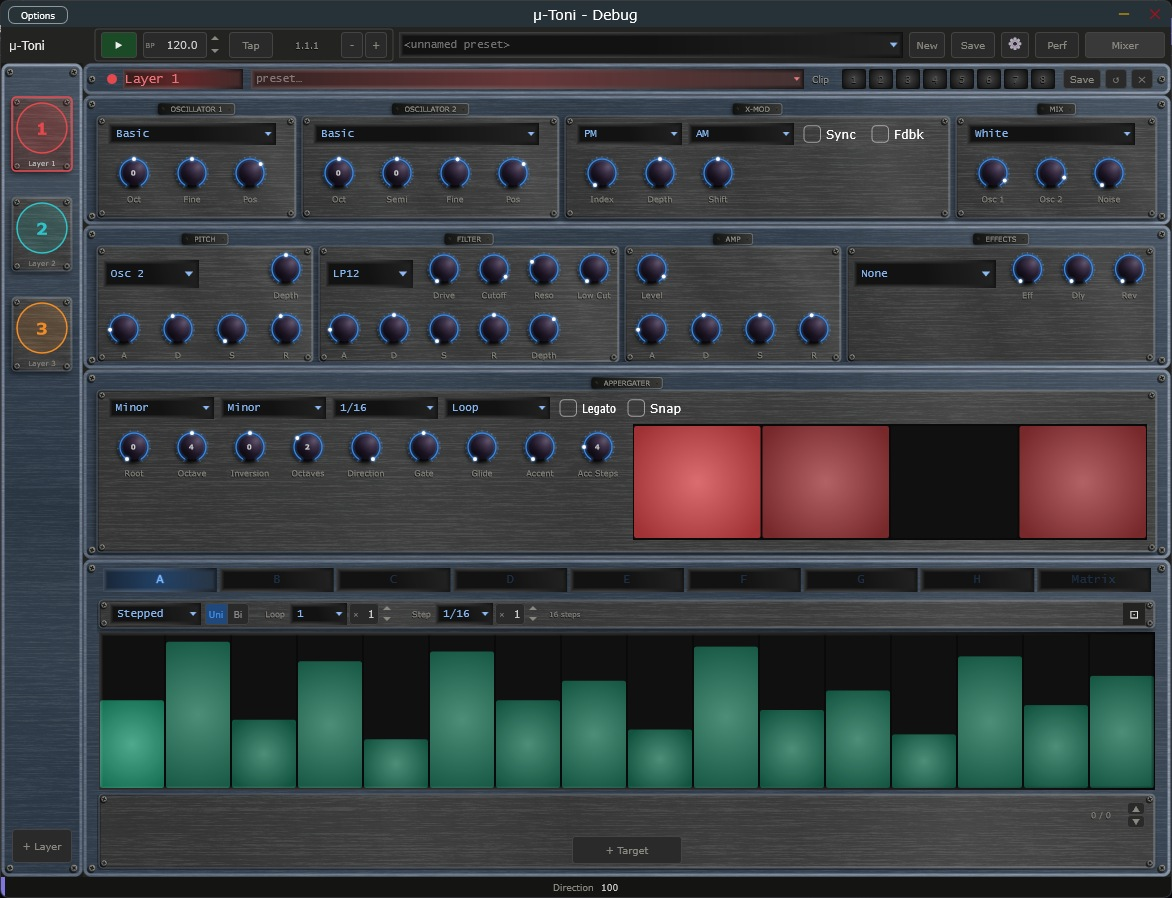Viewport: 1172px width, 898px height.
Task: Select Layer 3 circle icon in sidebar
Action: point(42,328)
